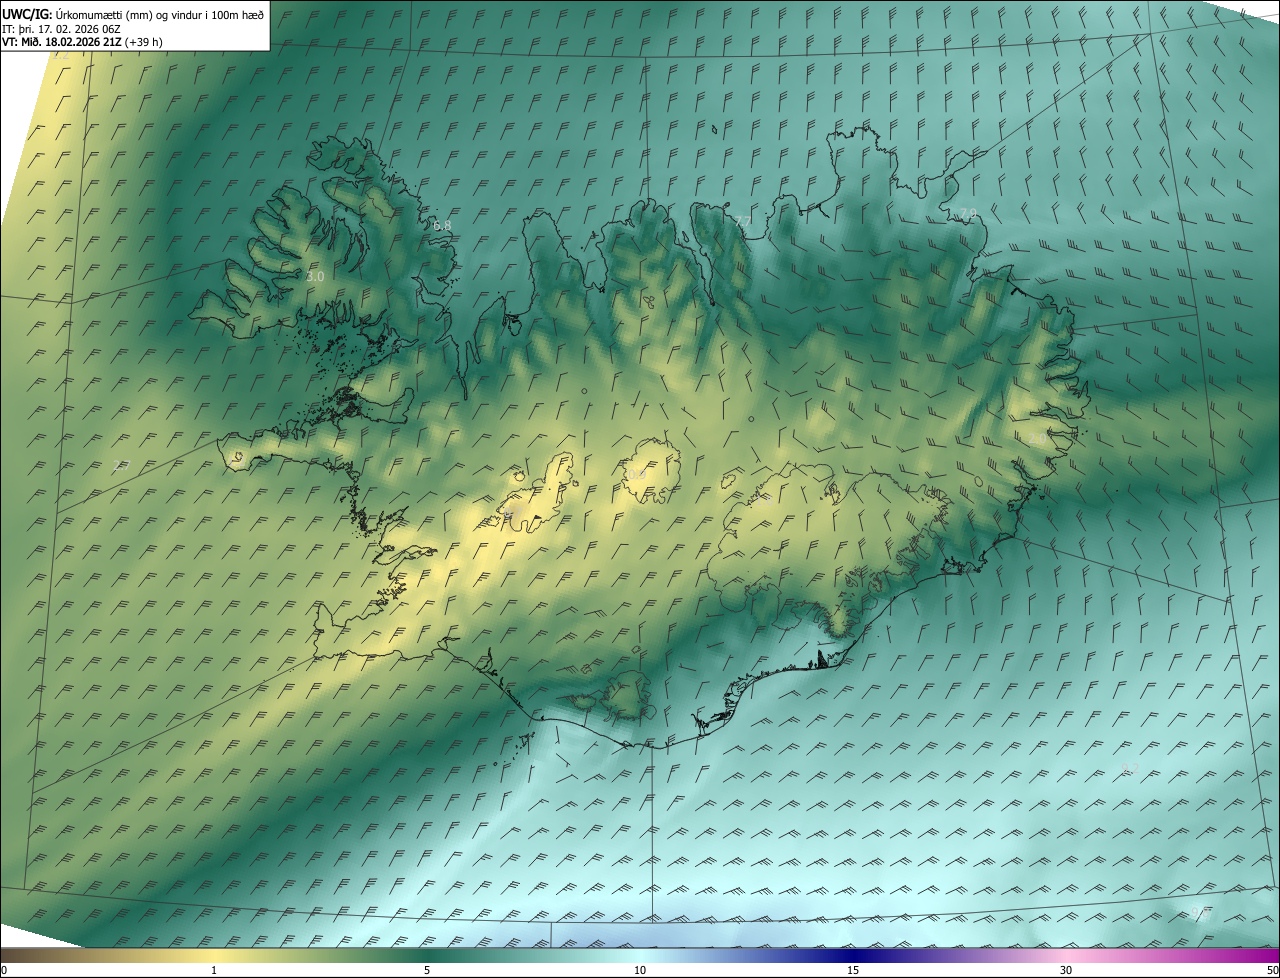Click the '3.0' value label on the map
The height and width of the screenshot is (978, 1280).
[x=315, y=276]
